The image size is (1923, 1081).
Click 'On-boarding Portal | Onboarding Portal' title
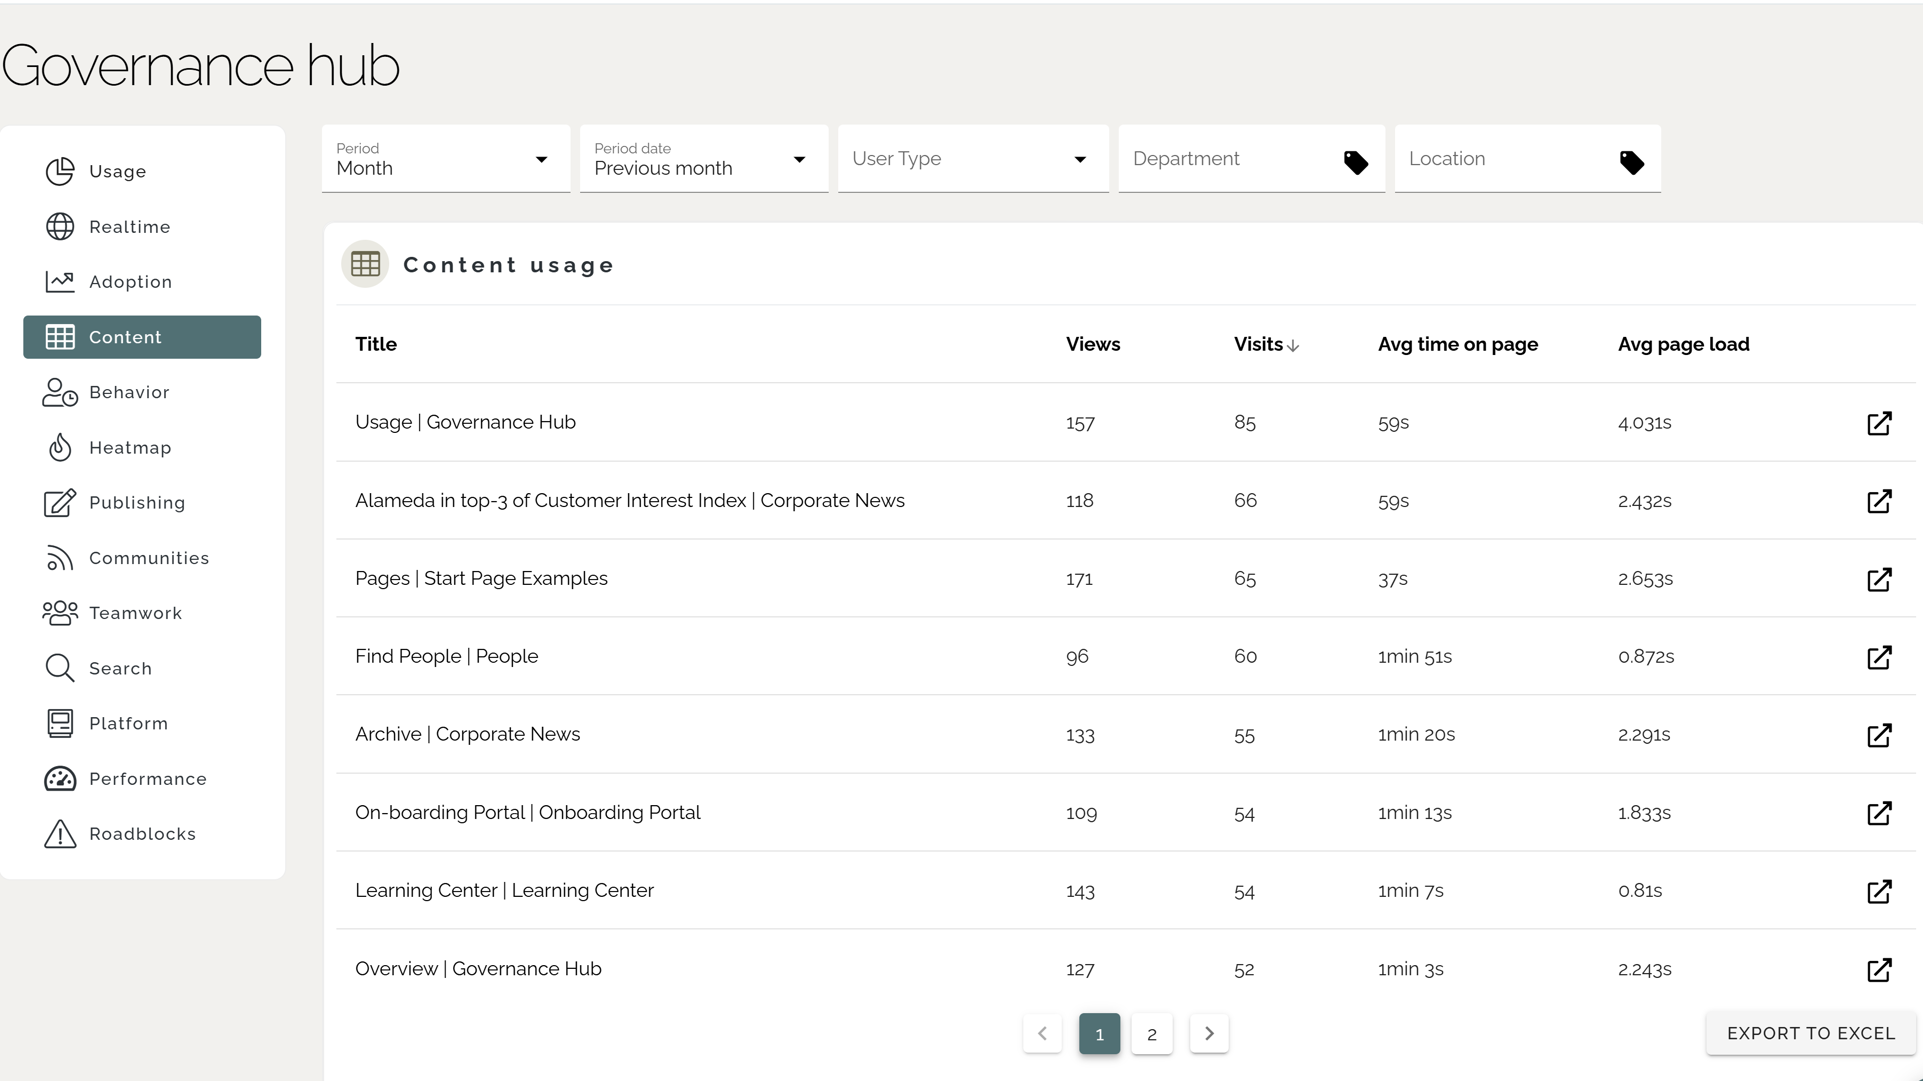pyautogui.click(x=528, y=812)
